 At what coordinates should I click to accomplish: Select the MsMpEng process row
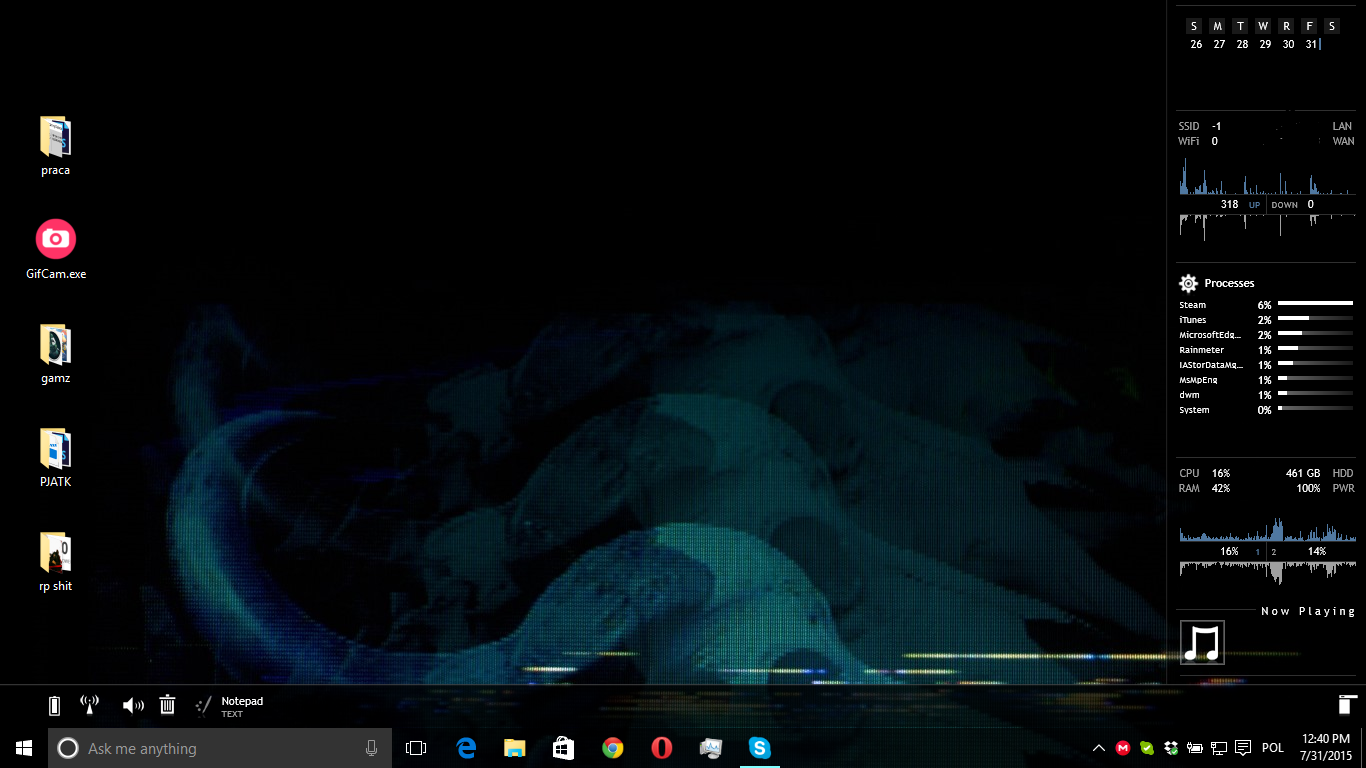[1266, 379]
